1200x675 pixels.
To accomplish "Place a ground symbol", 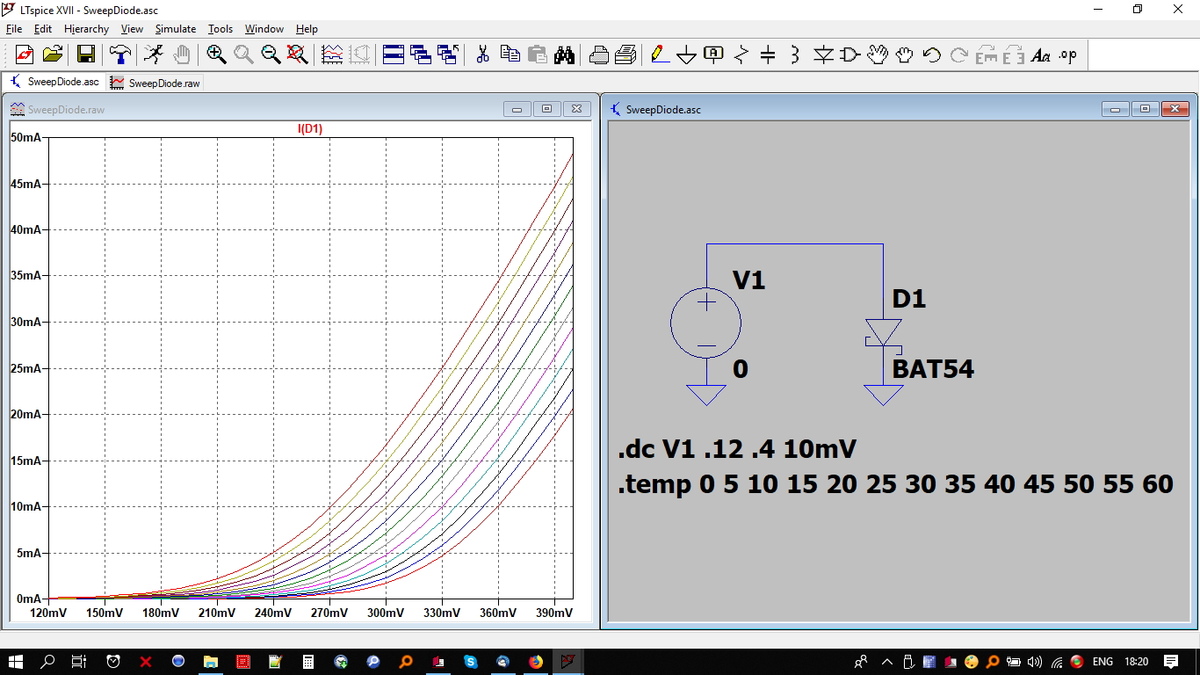I will 687,54.
